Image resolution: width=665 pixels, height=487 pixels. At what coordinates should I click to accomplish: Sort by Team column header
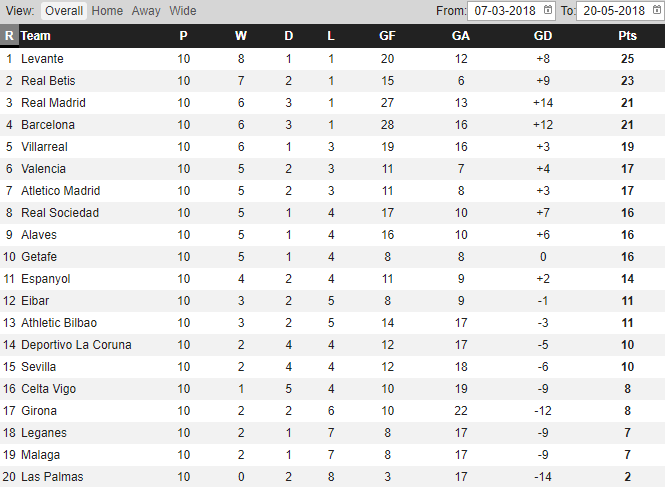point(36,36)
